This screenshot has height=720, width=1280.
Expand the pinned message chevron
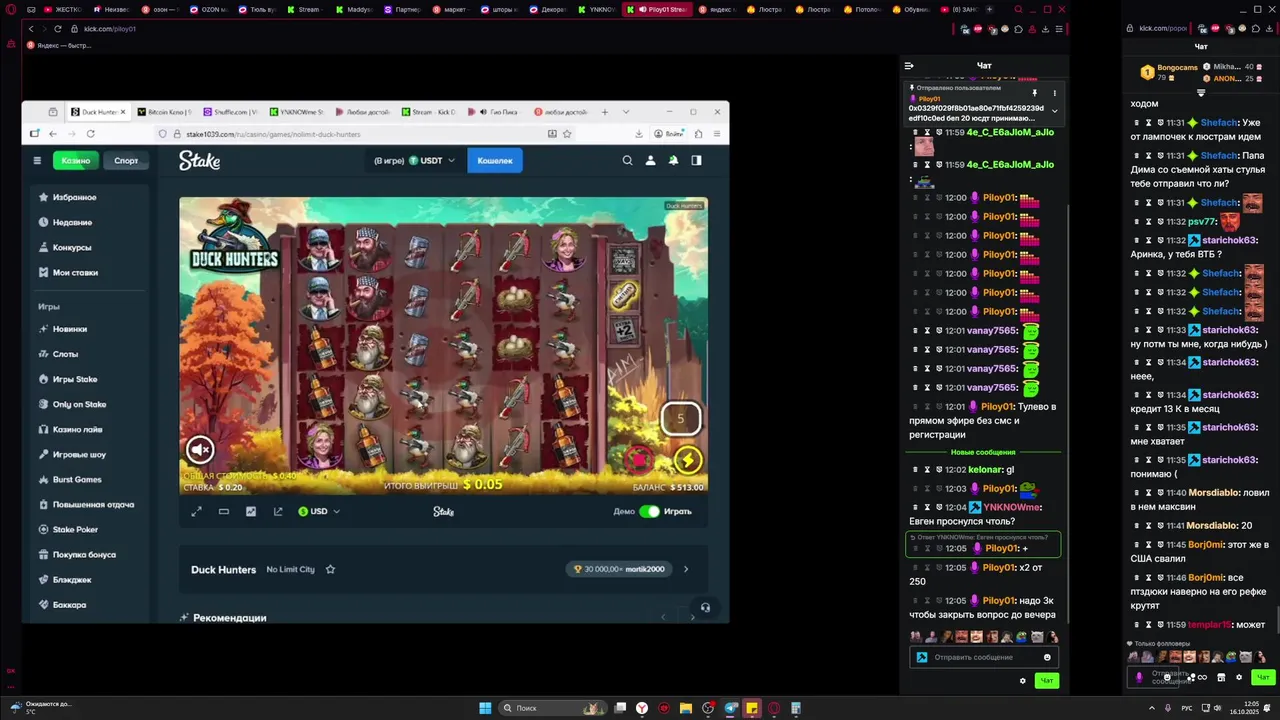(x=1054, y=111)
